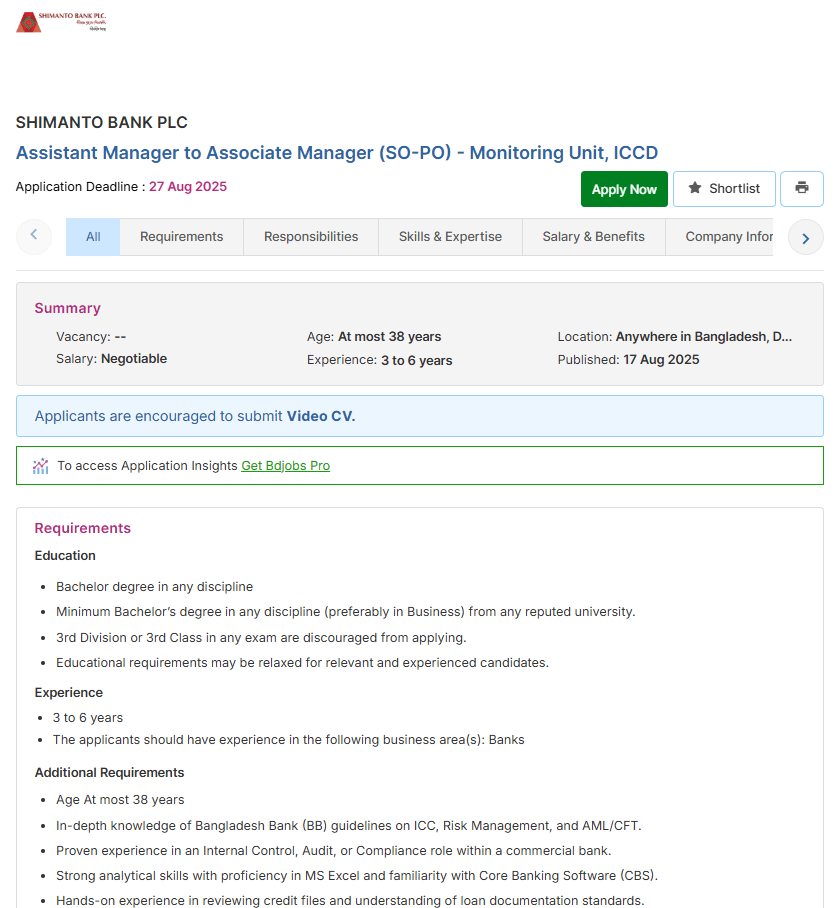Click the deadline date 27 Aug 2025
This screenshot has height=908, width=840.
tap(188, 186)
